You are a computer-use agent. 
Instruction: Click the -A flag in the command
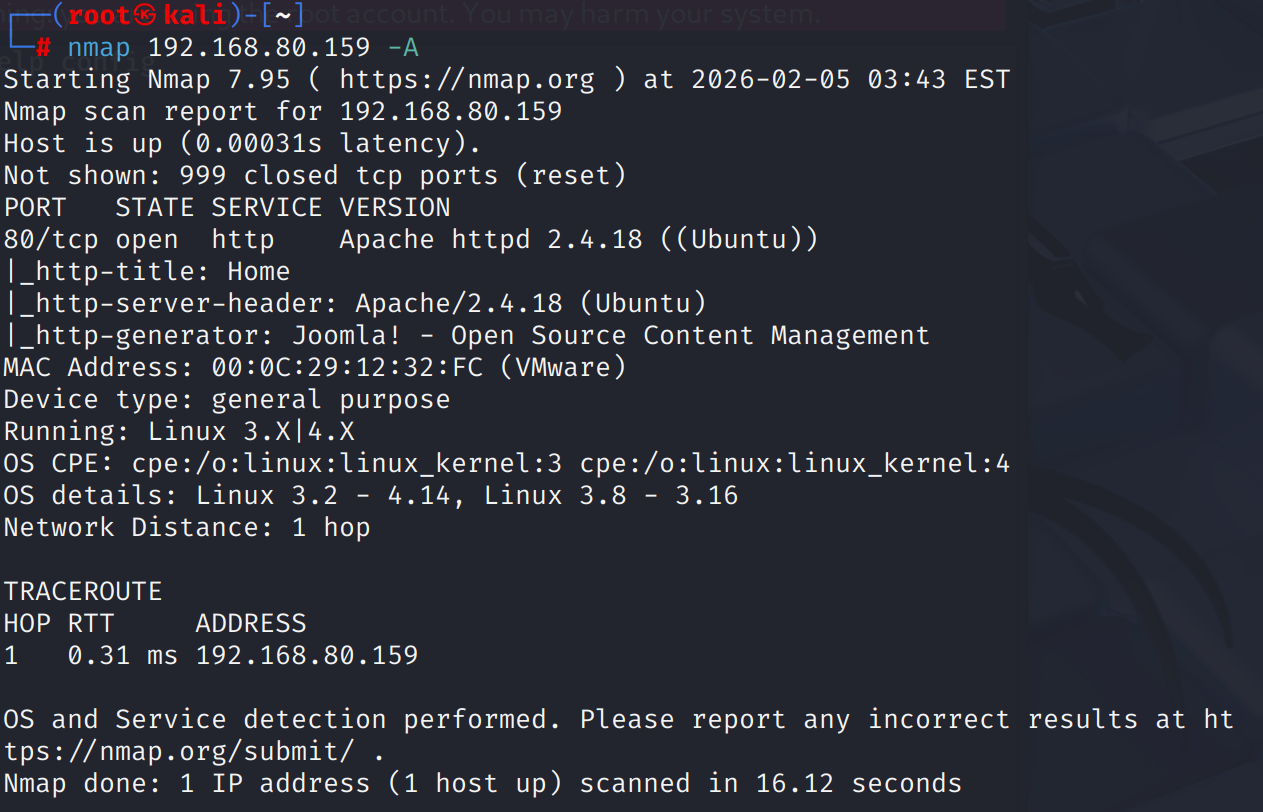pos(403,47)
